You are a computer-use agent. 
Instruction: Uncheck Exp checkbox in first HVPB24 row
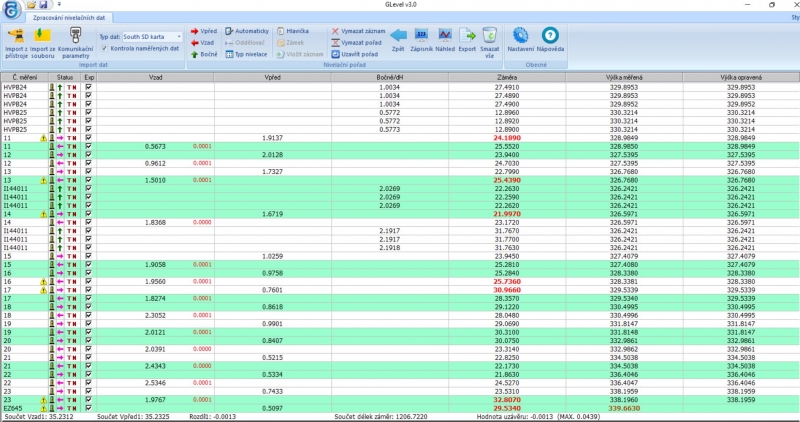click(89, 87)
